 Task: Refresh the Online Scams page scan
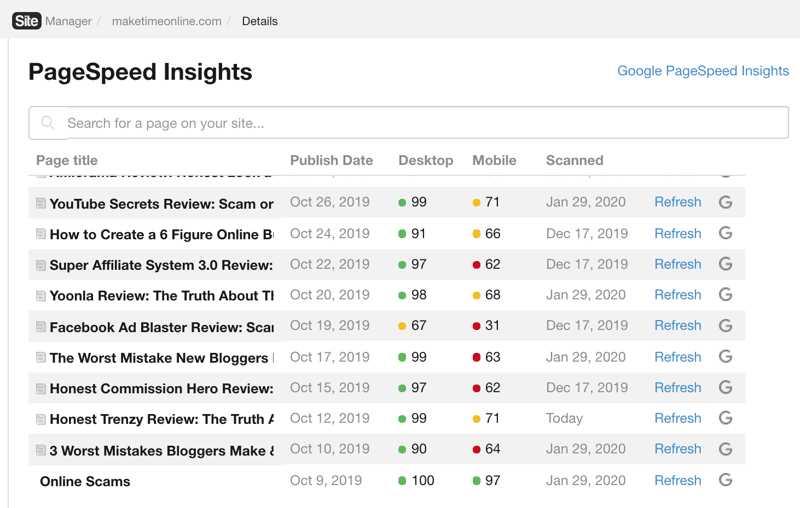pos(678,480)
